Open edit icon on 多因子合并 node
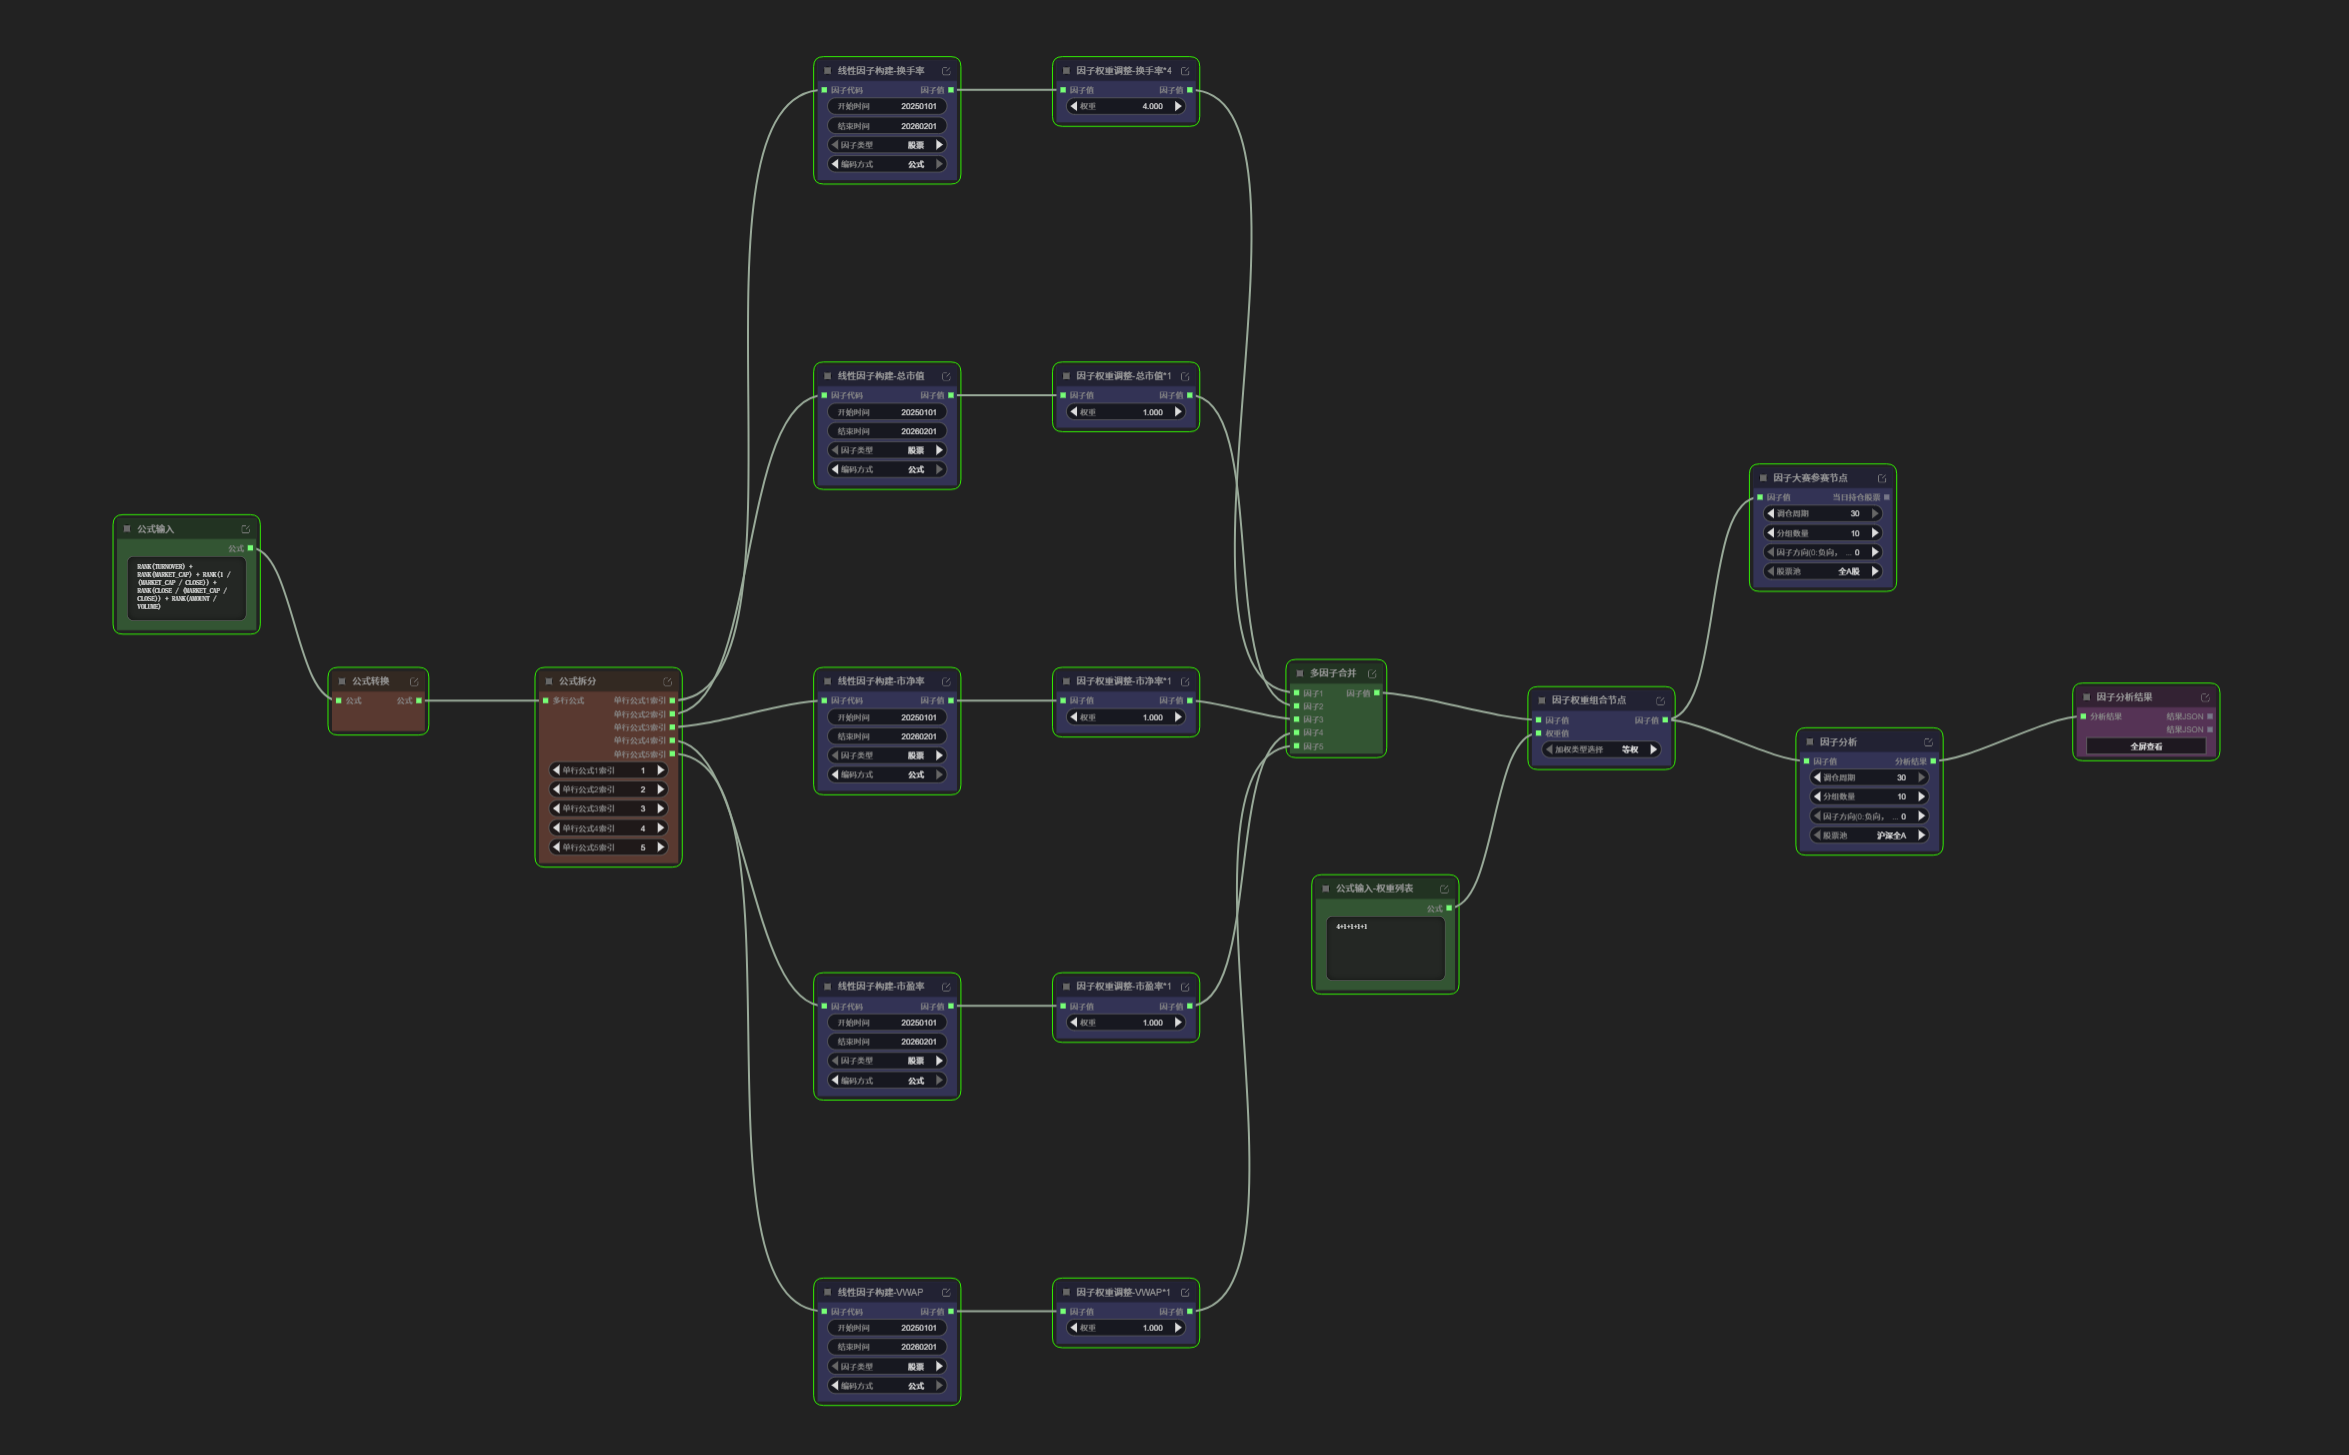 [x=1372, y=674]
